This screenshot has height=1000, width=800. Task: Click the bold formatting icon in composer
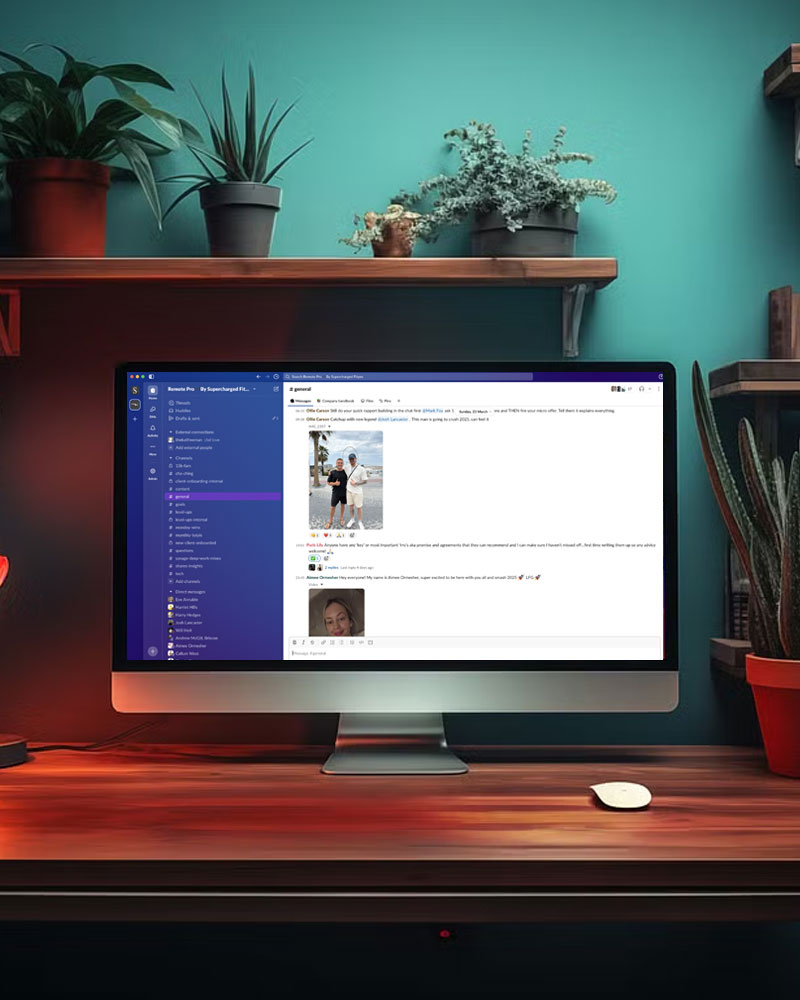point(294,642)
